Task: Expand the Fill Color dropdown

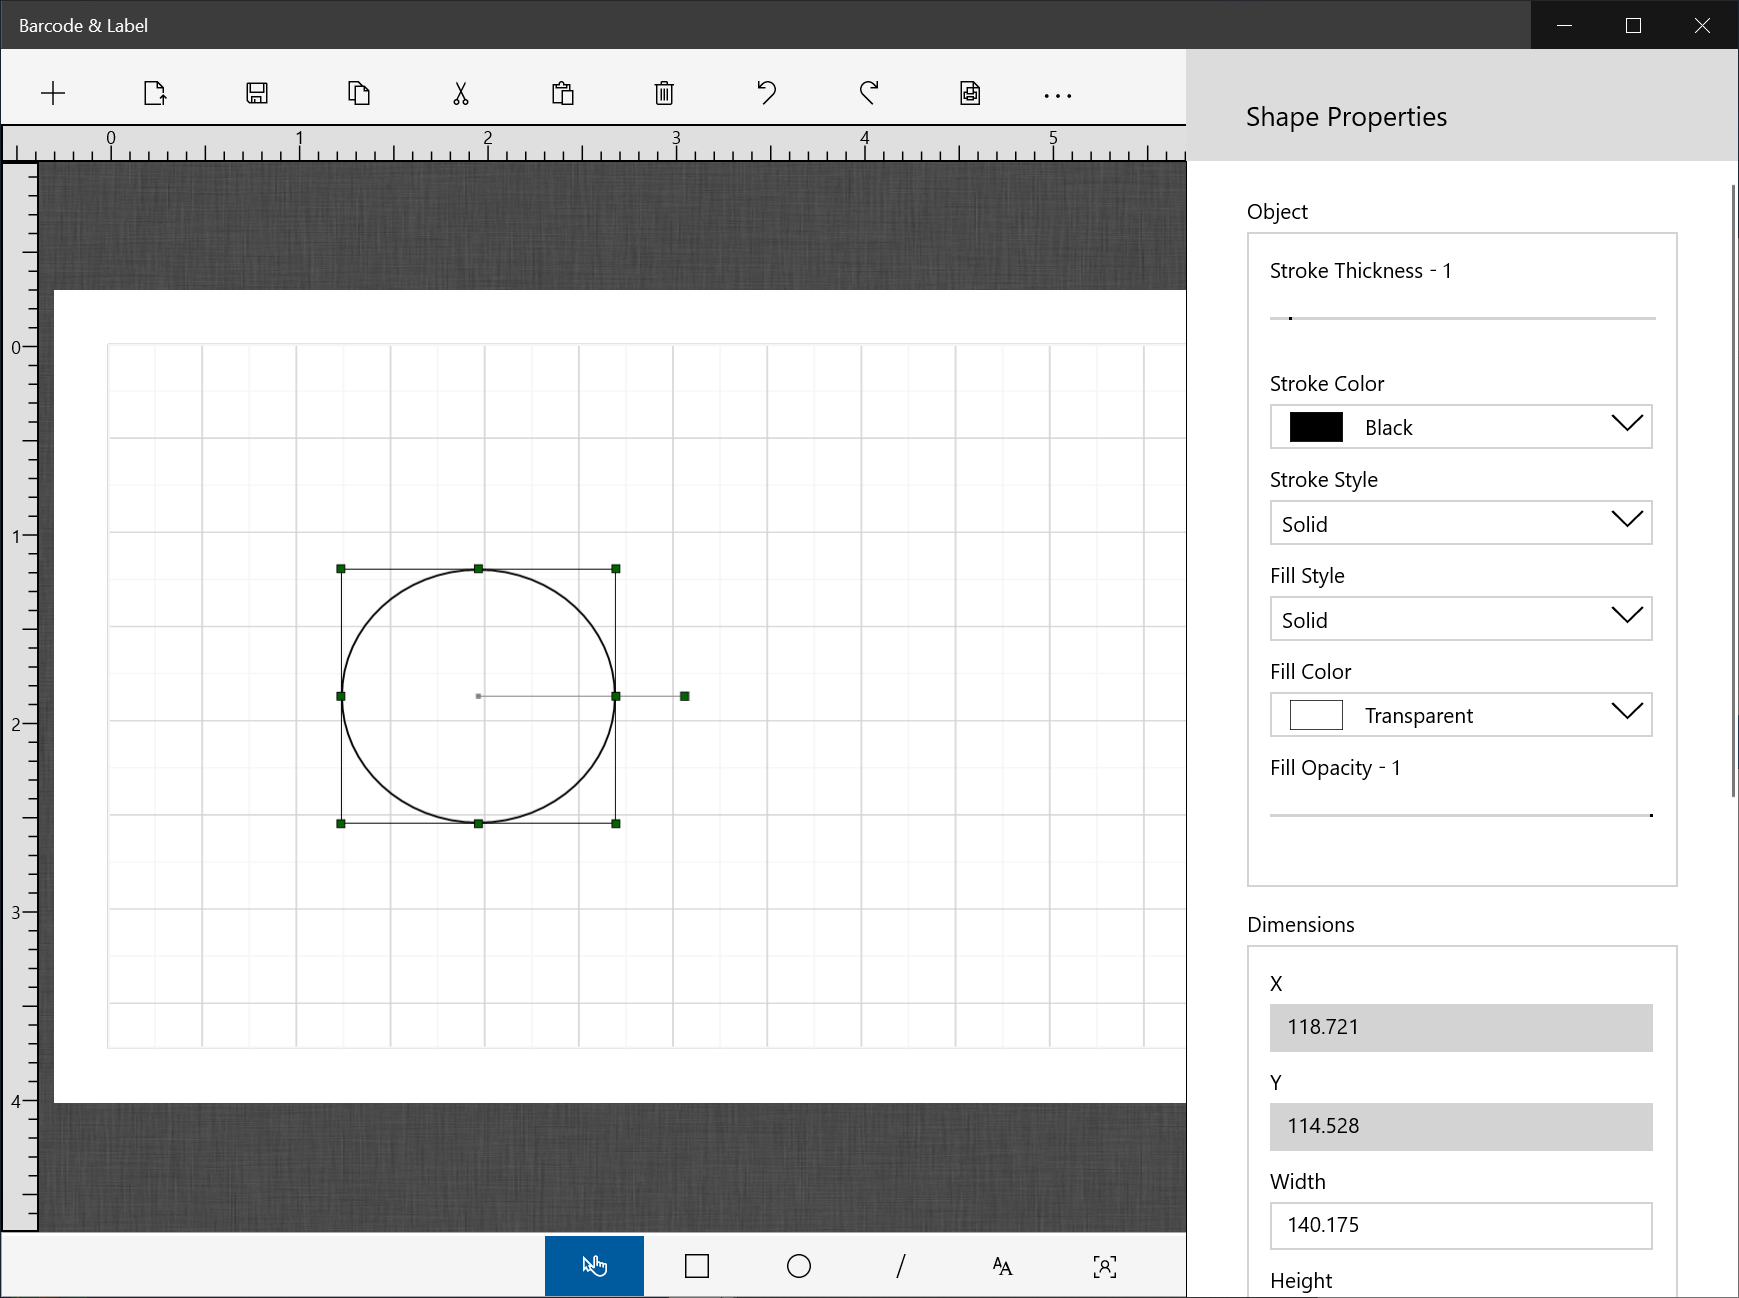Action: coord(1461,715)
